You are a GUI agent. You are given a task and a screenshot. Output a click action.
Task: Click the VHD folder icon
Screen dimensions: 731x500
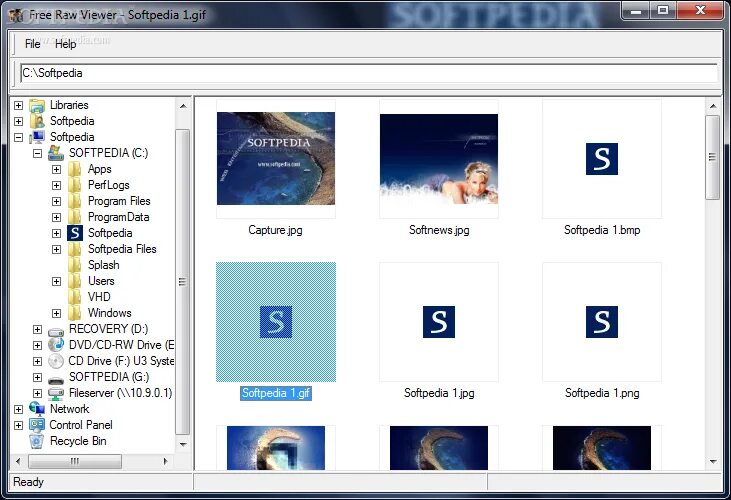click(75, 297)
